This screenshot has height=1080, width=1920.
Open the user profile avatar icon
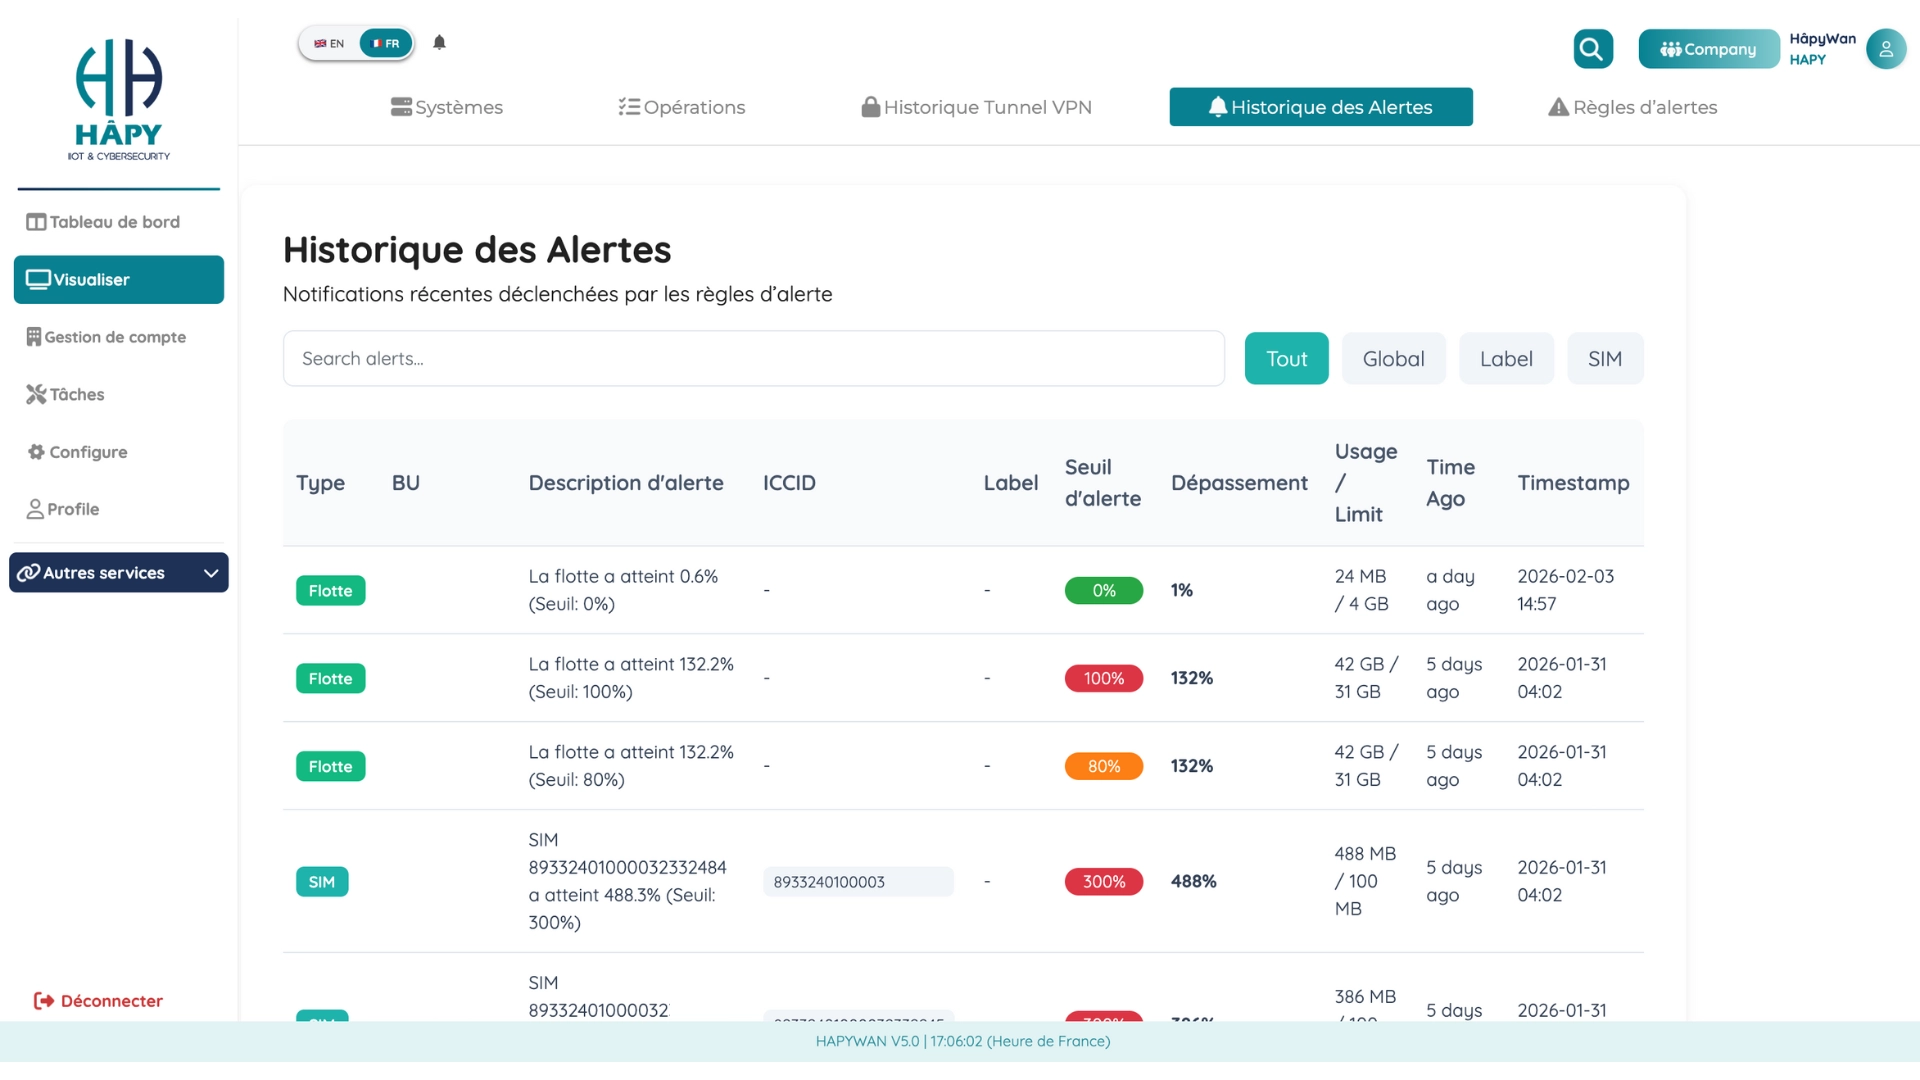tap(1886, 49)
